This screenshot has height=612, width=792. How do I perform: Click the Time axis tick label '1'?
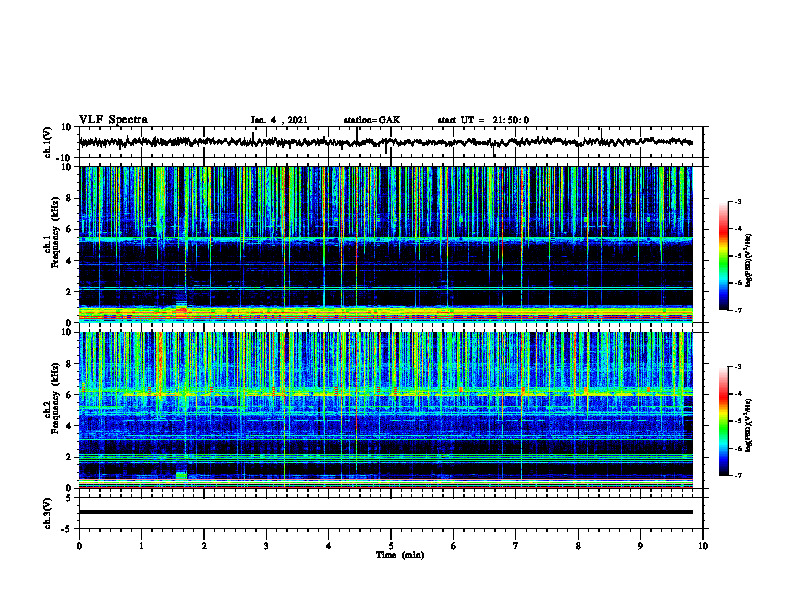click(141, 546)
